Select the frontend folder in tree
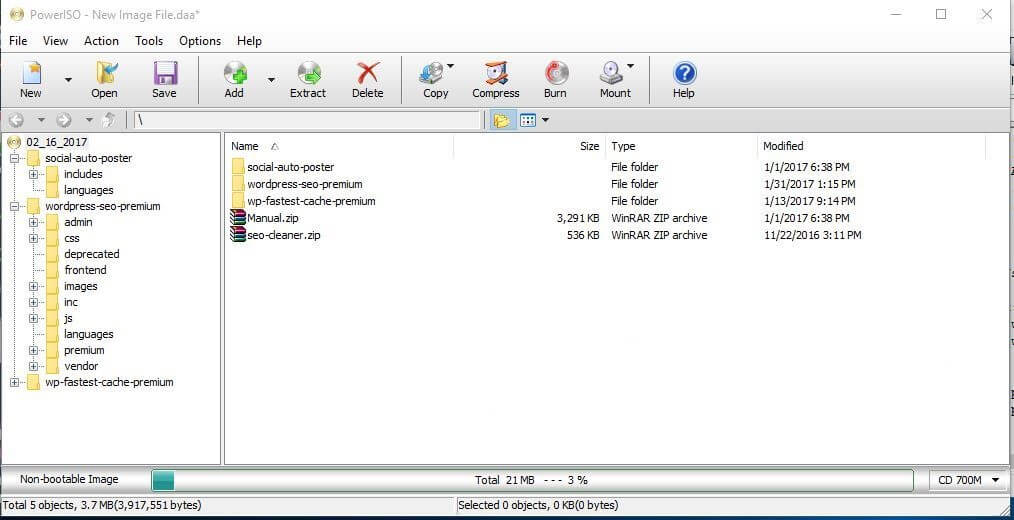This screenshot has height=520, width=1014. coord(85,270)
